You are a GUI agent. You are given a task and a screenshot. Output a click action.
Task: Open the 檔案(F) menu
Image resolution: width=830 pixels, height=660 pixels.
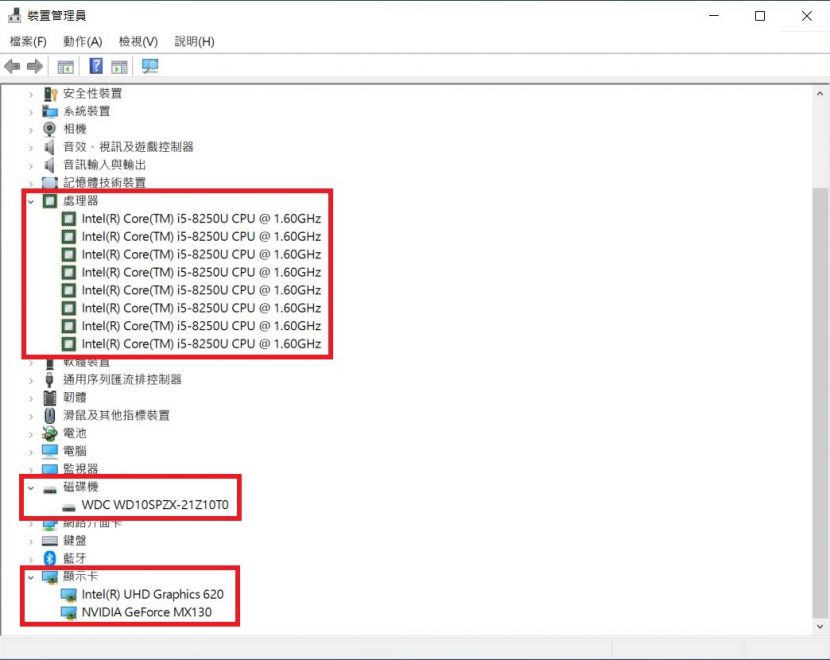(x=28, y=41)
